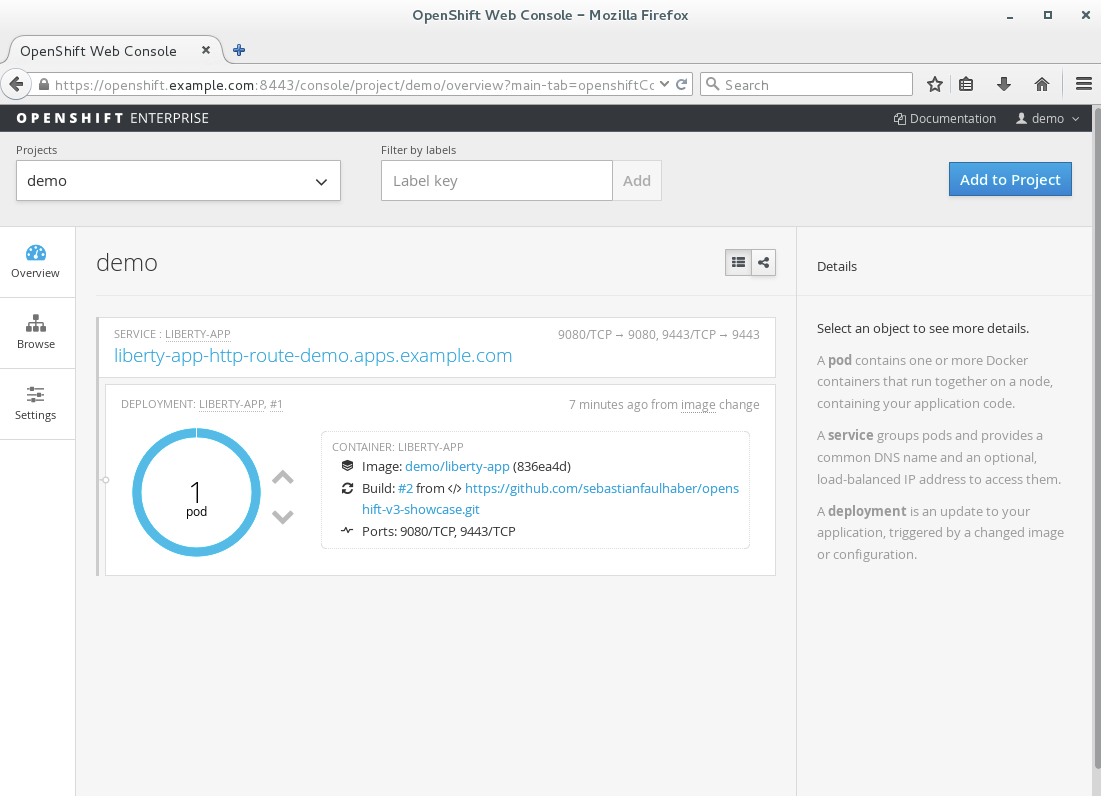Click the underlined word image in deployment trigger
The height and width of the screenshot is (796, 1101).
(698, 405)
